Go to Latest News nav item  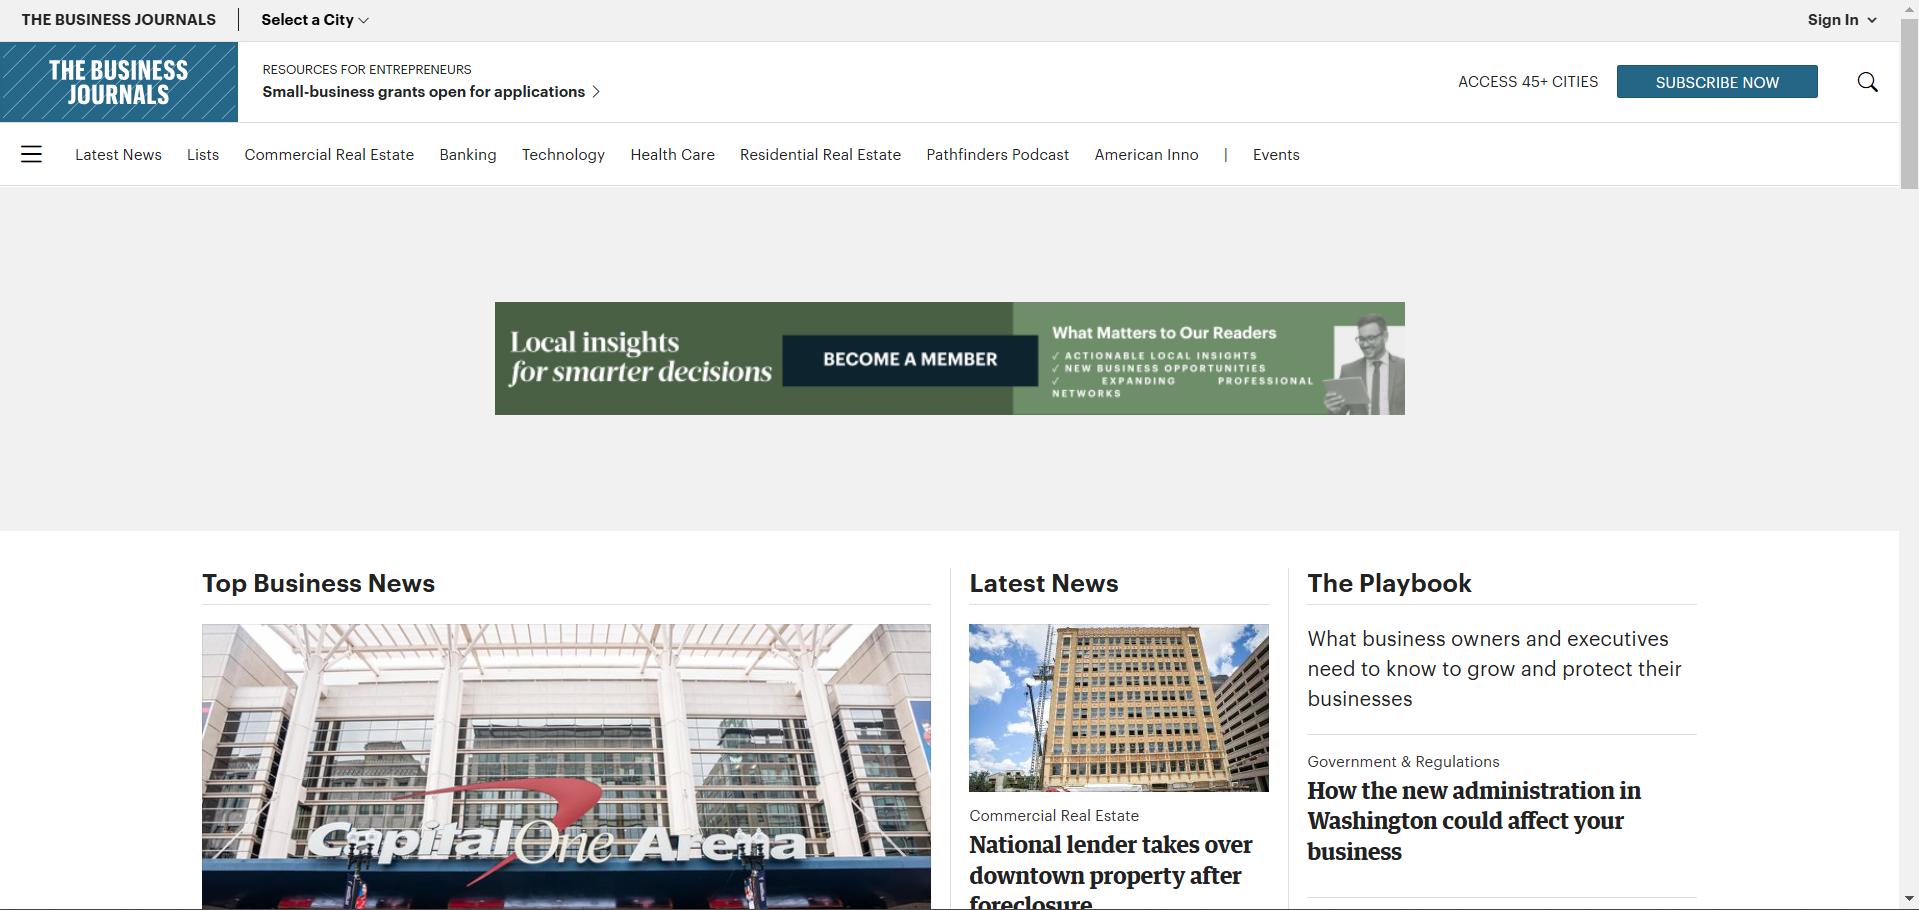click(118, 155)
